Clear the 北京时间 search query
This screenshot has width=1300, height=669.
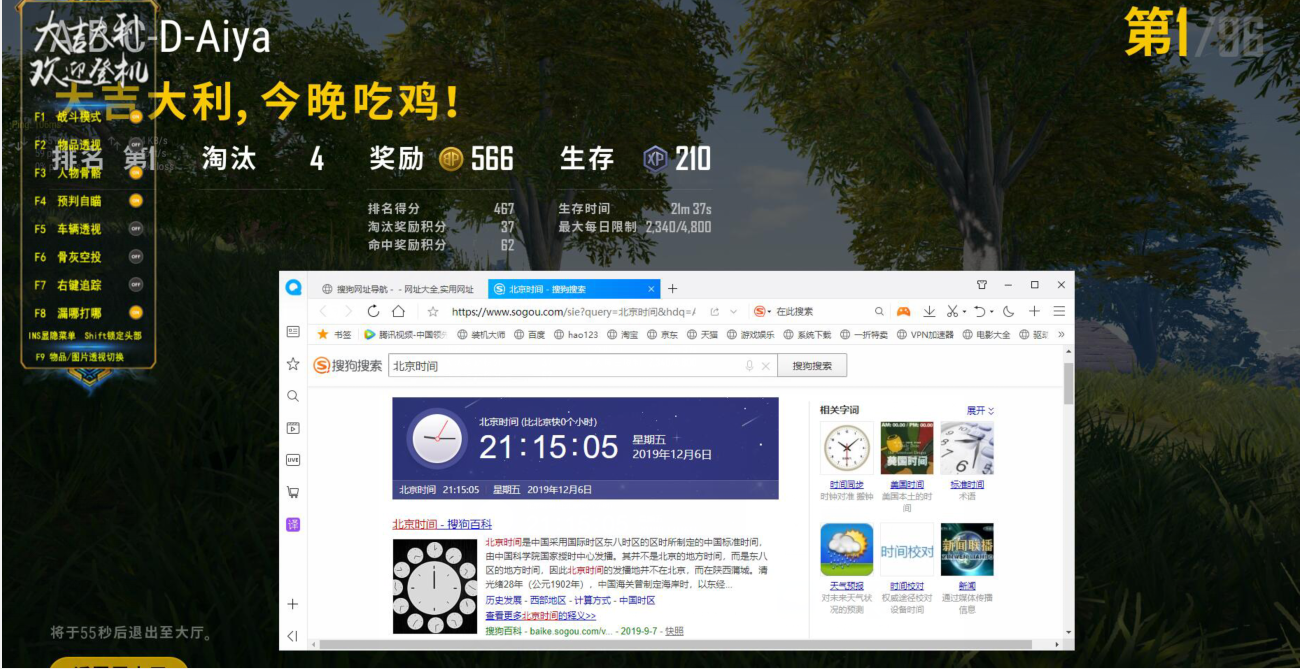pos(766,366)
